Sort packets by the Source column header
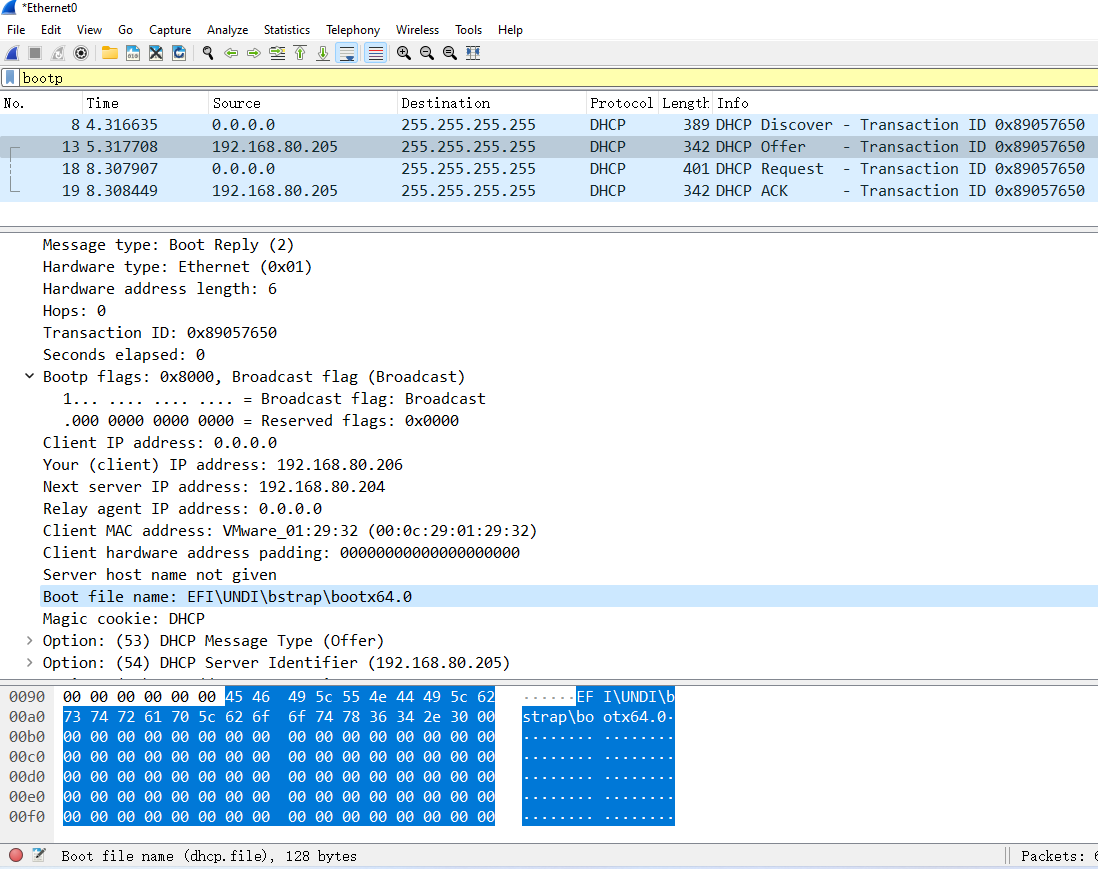This screenshot has width=1098, height=869. (x=236, y=103)
